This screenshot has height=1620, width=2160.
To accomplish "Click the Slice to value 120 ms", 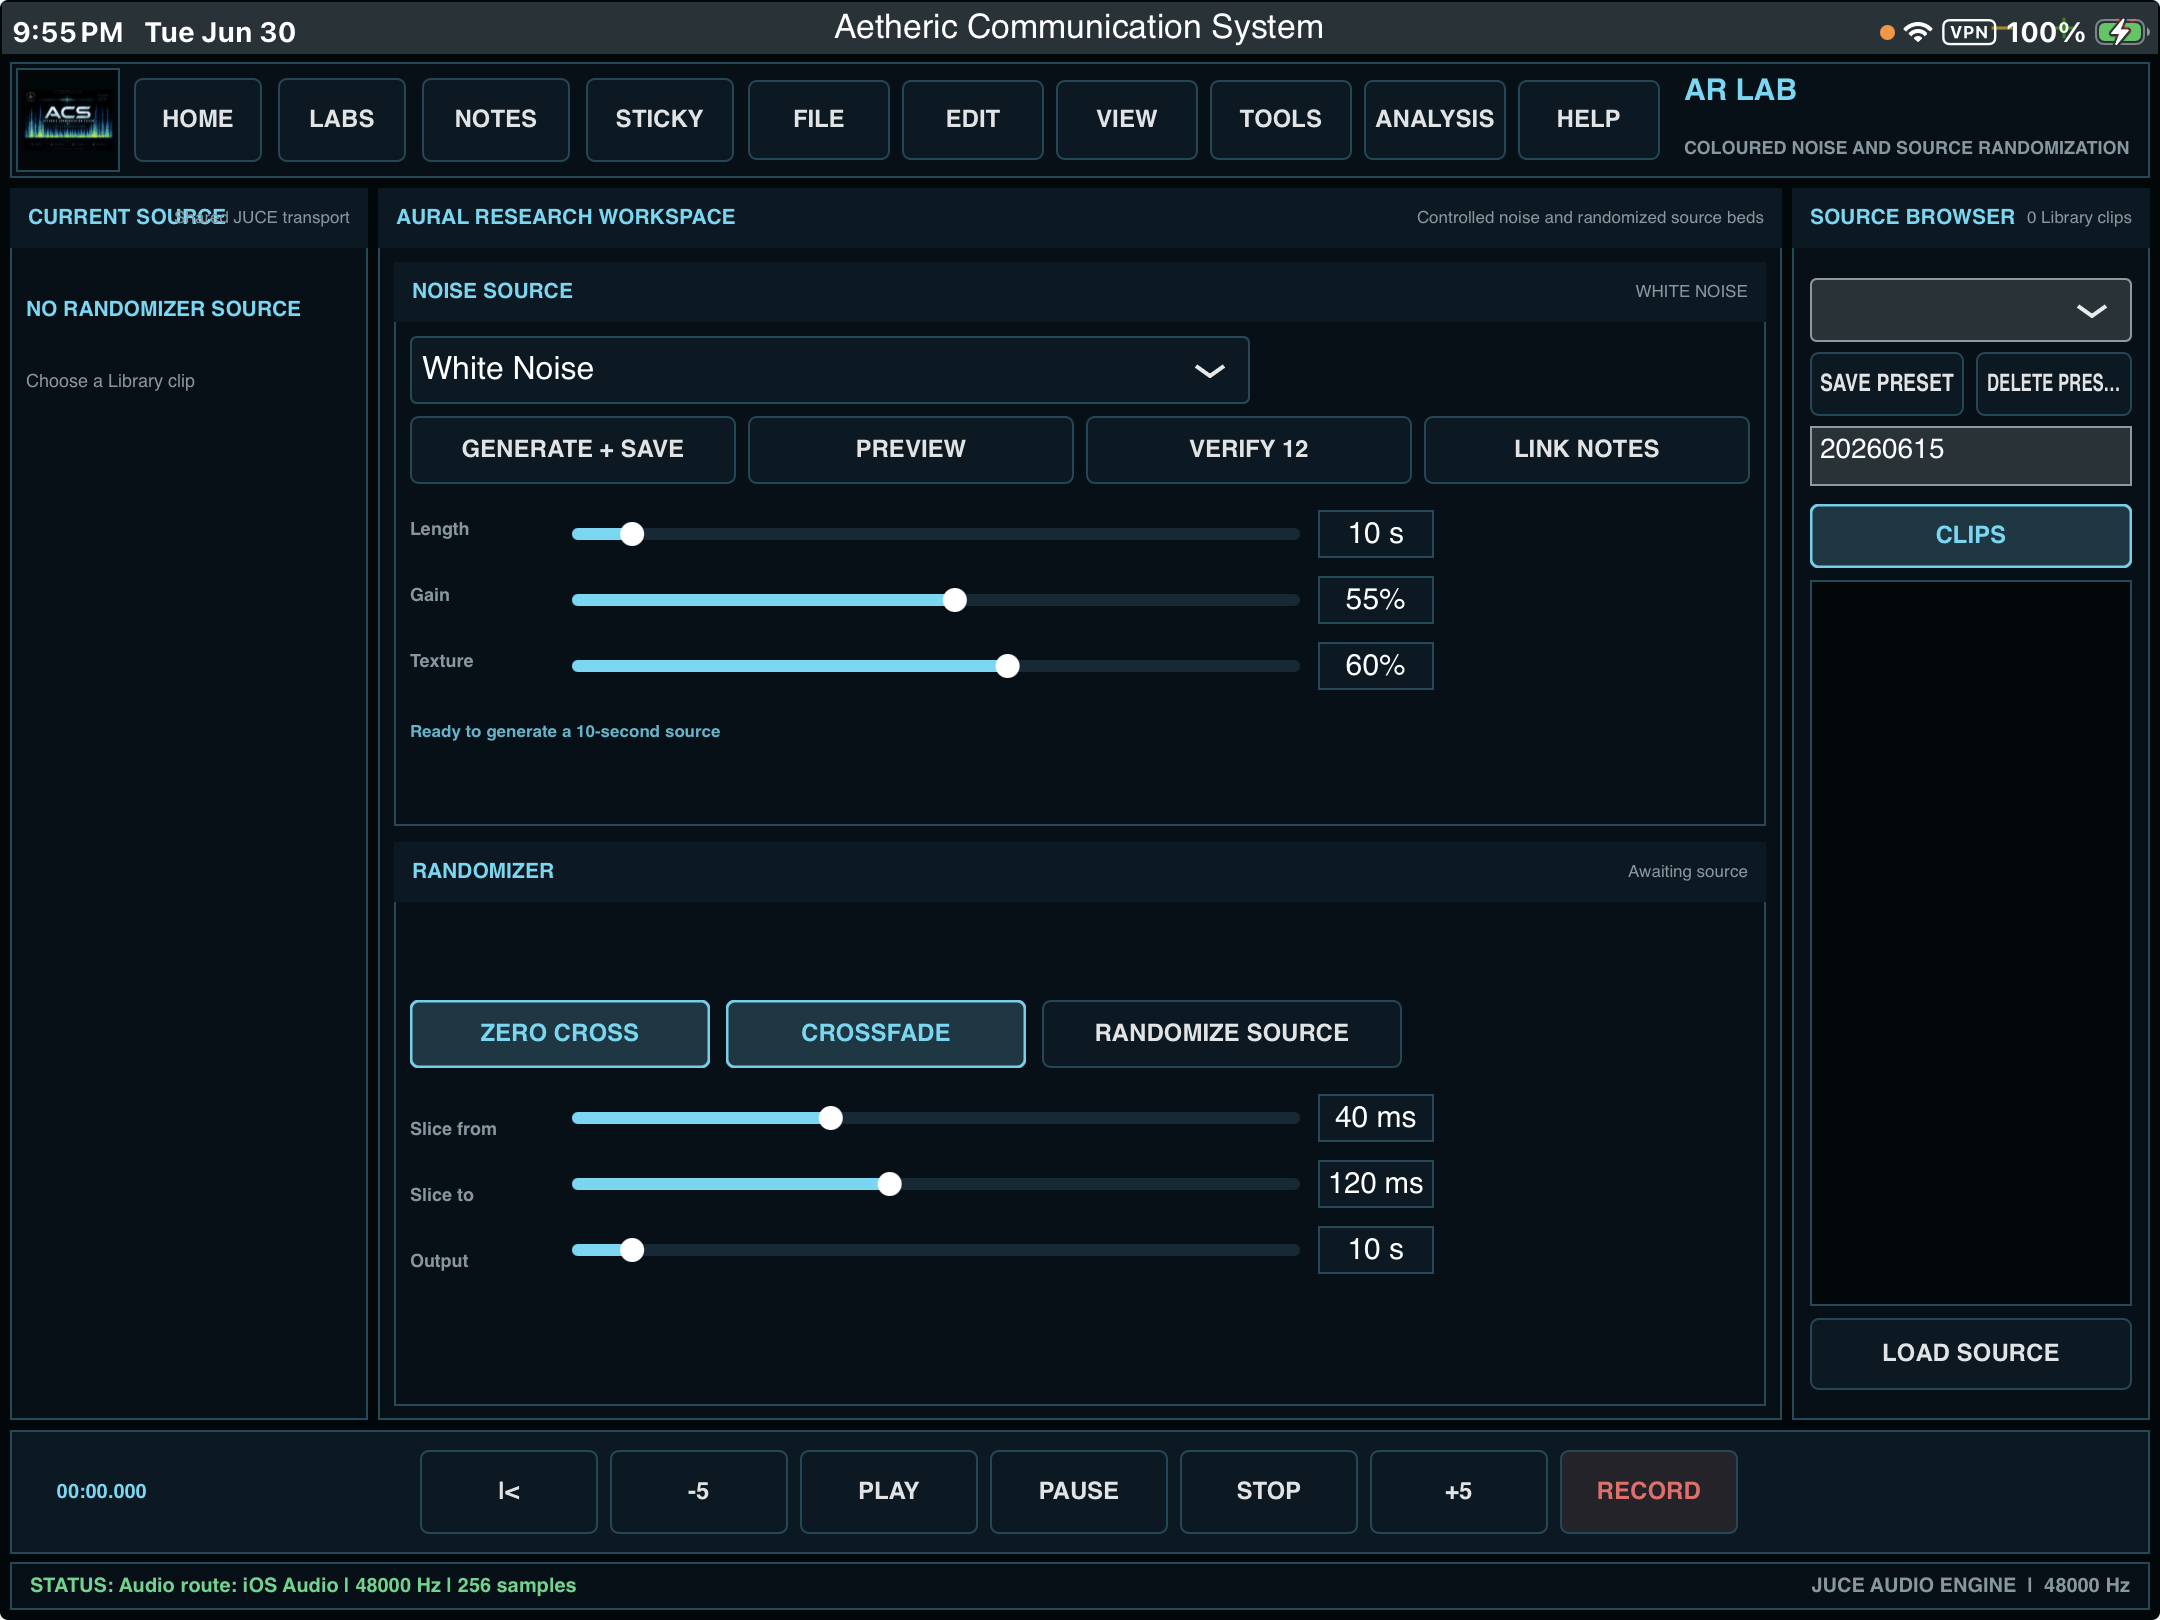I will 1376,1184.
